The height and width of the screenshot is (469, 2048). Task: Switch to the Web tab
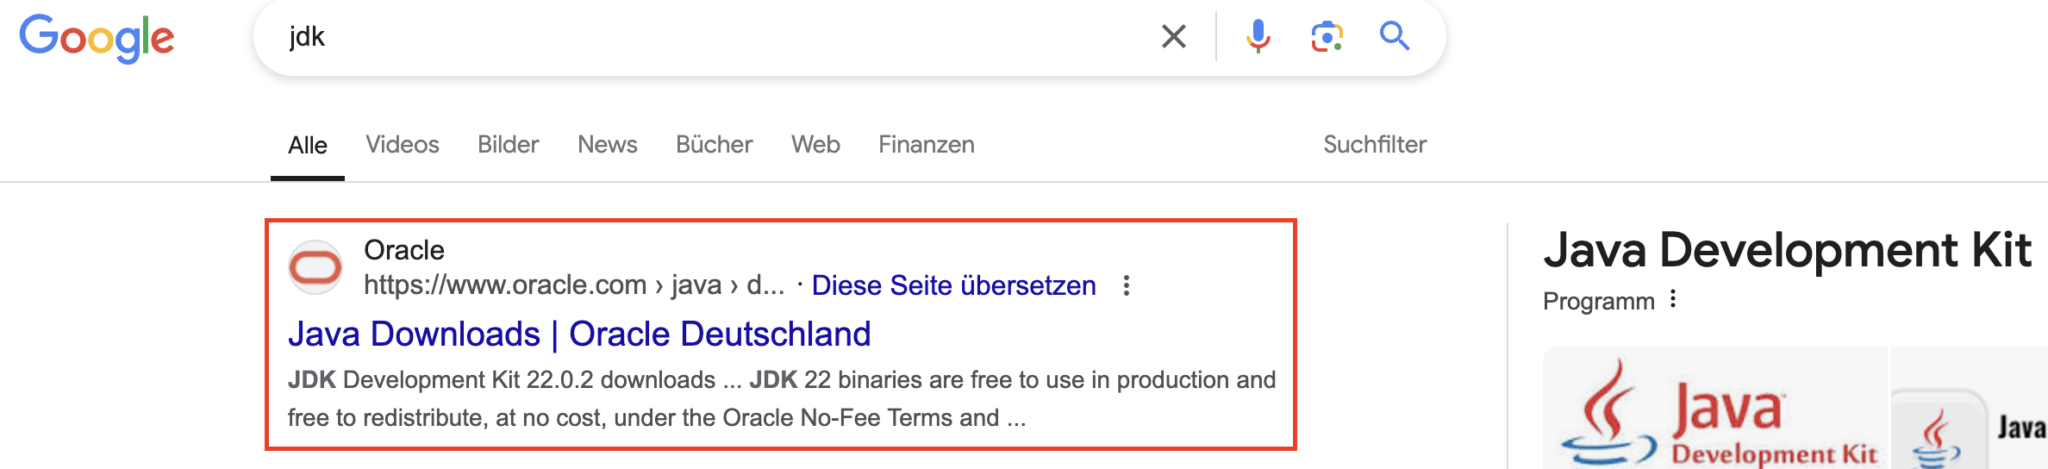pyautogui.click(x=815, y=145)
